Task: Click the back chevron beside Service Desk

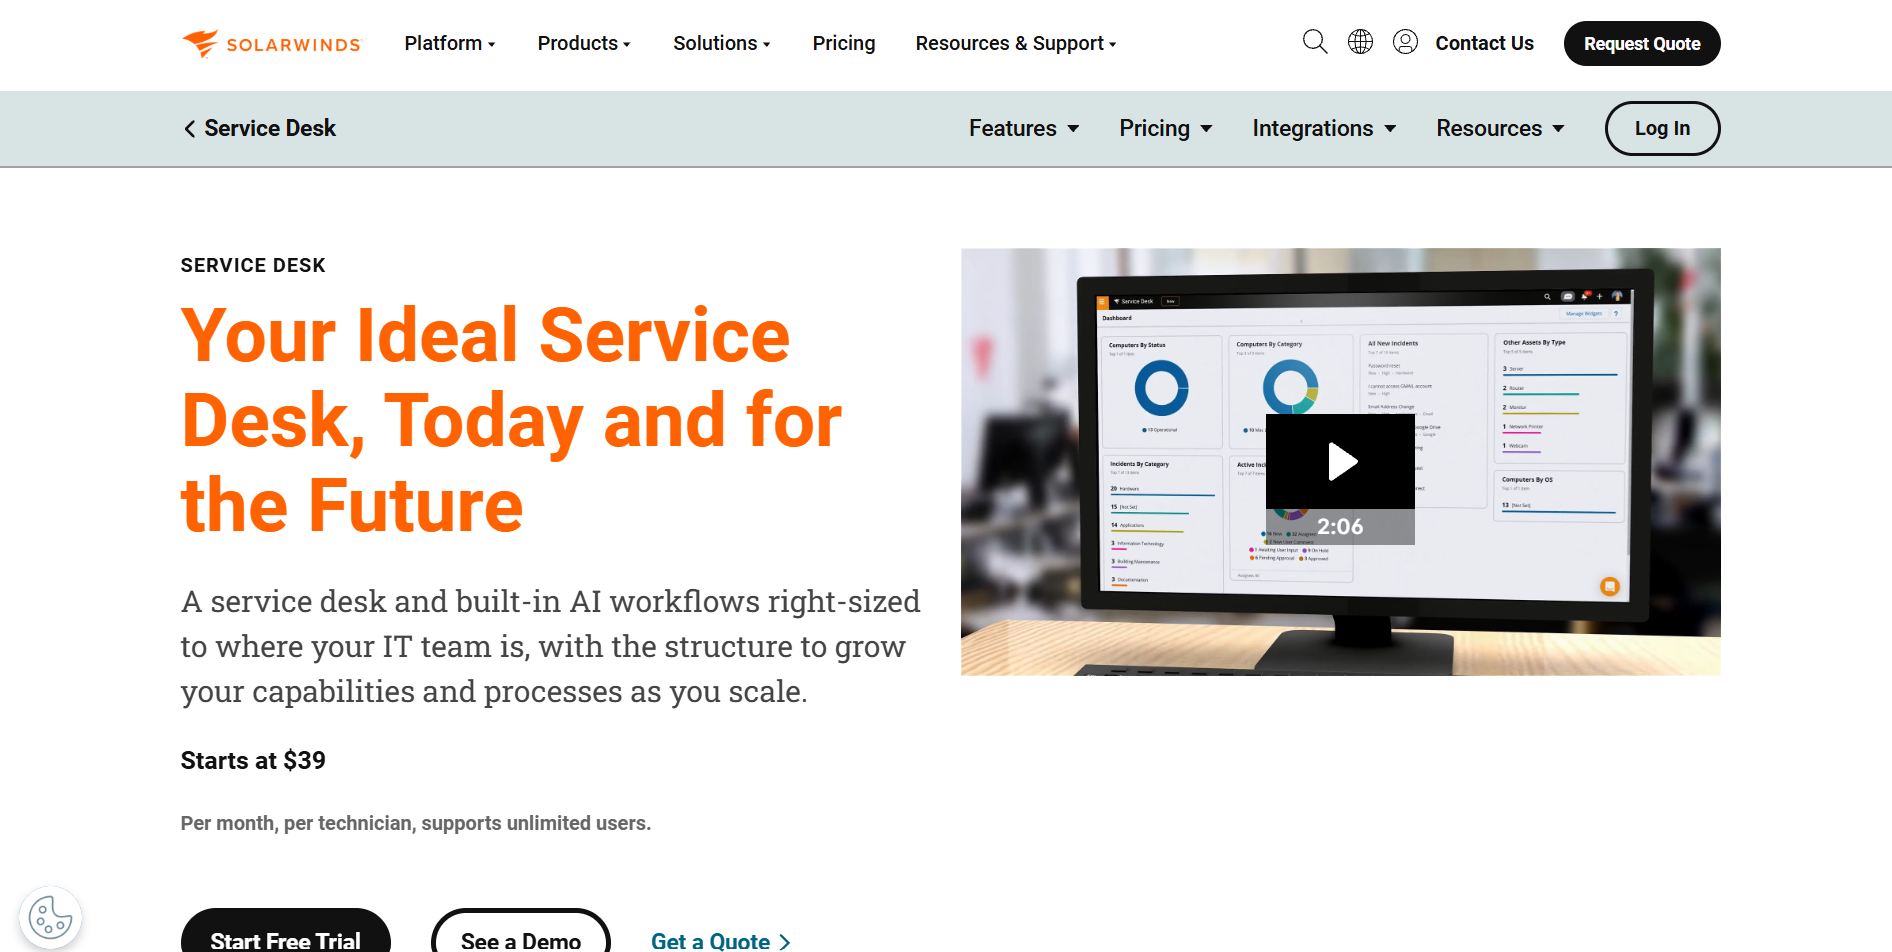Action: coord(189,129)
